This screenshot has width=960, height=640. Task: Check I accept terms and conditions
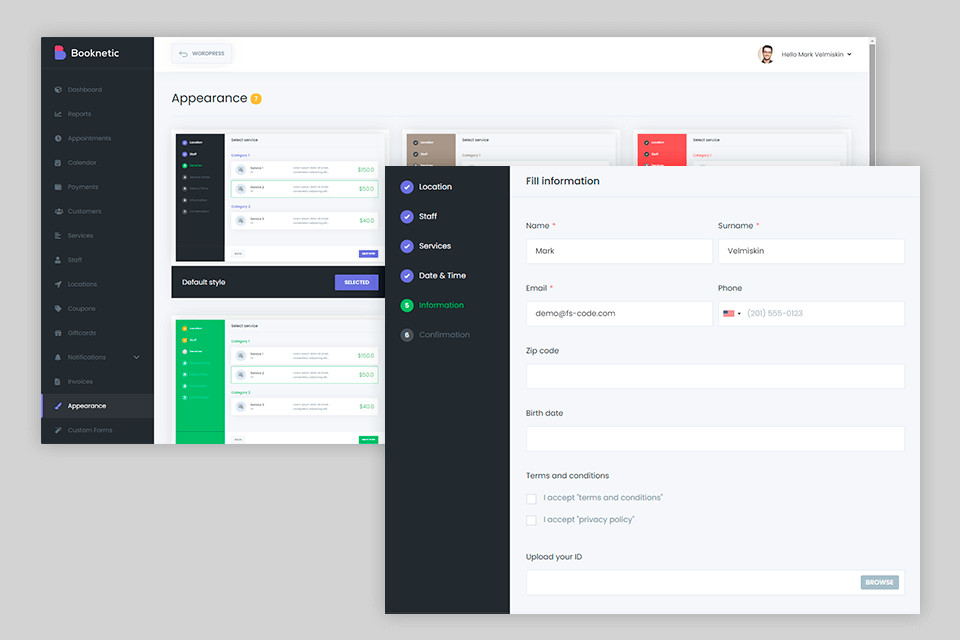pyautogui.click(x=531, y=499)
